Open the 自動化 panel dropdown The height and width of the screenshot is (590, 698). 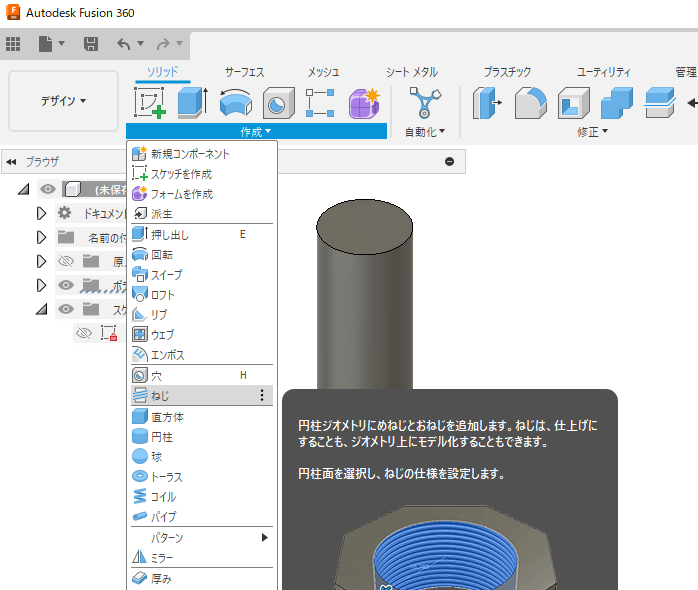coord(425,132)
